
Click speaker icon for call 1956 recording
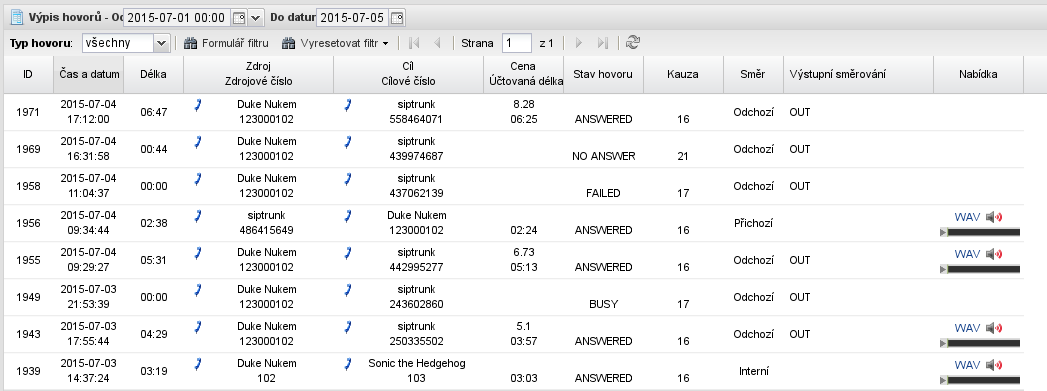tap(994, 217)
